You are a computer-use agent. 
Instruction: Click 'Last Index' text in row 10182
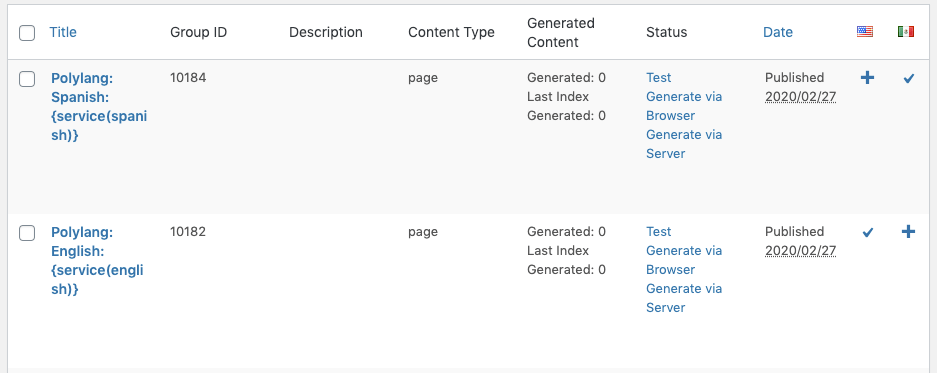click(558, 250)
